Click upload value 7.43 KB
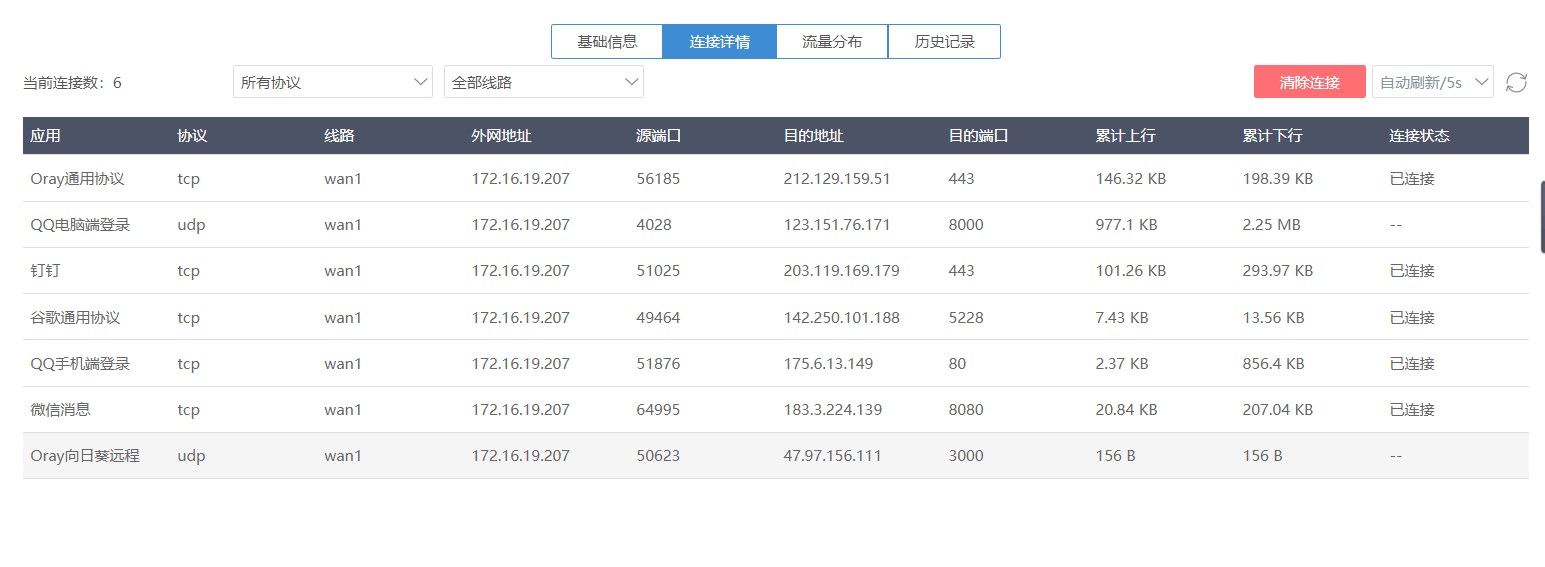 click(x=1122, y=317)
